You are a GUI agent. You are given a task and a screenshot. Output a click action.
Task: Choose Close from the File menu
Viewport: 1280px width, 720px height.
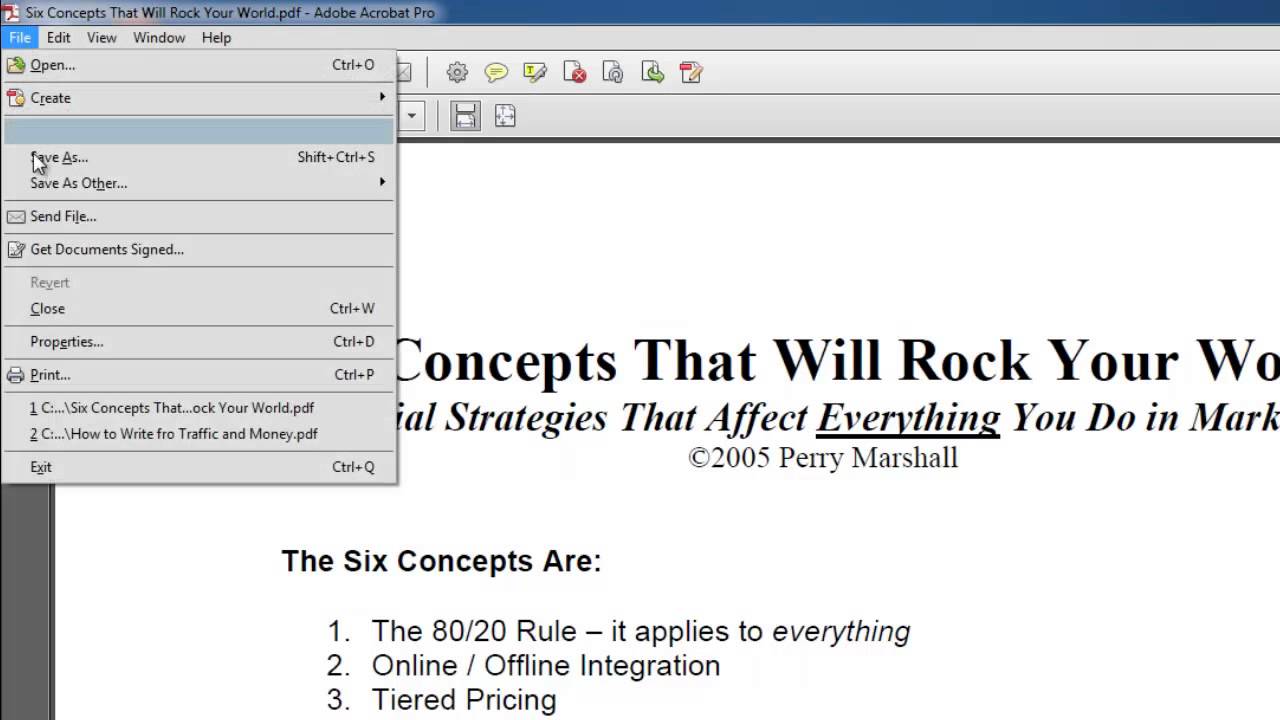click(198, 308)
